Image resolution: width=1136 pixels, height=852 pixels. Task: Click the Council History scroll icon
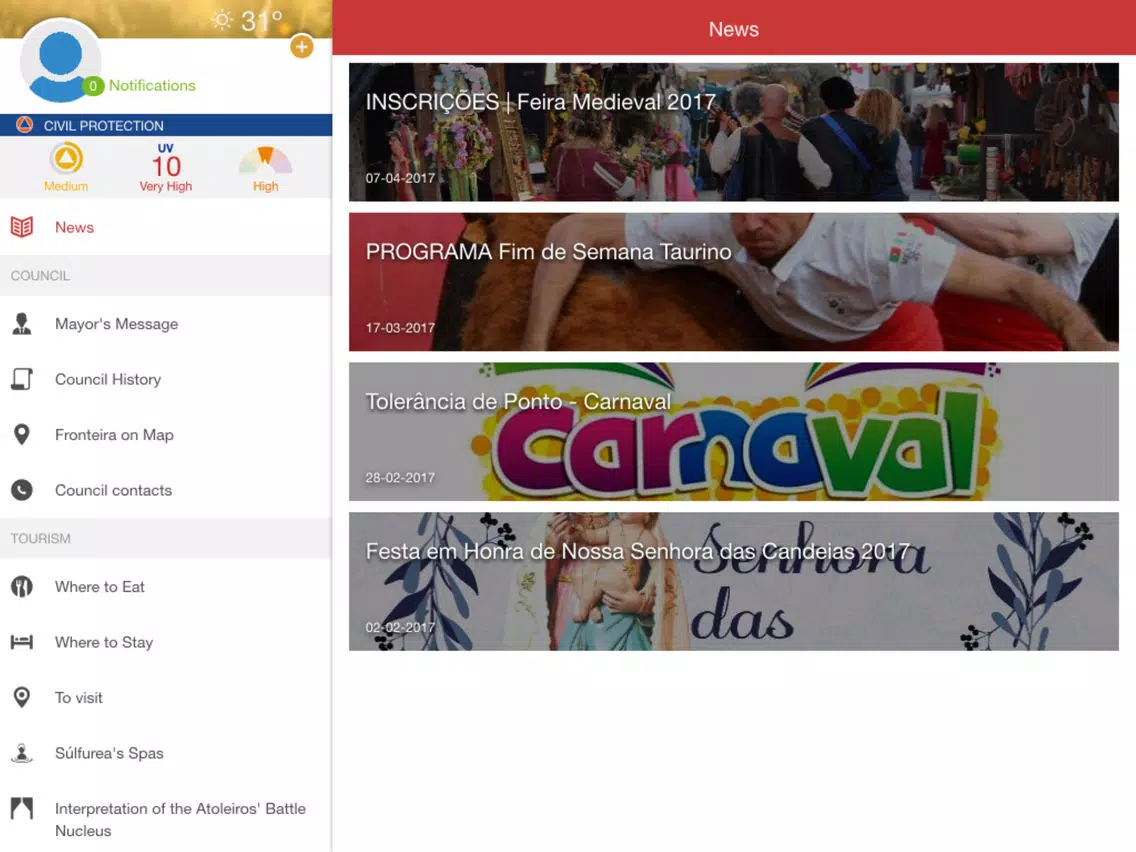22,379
